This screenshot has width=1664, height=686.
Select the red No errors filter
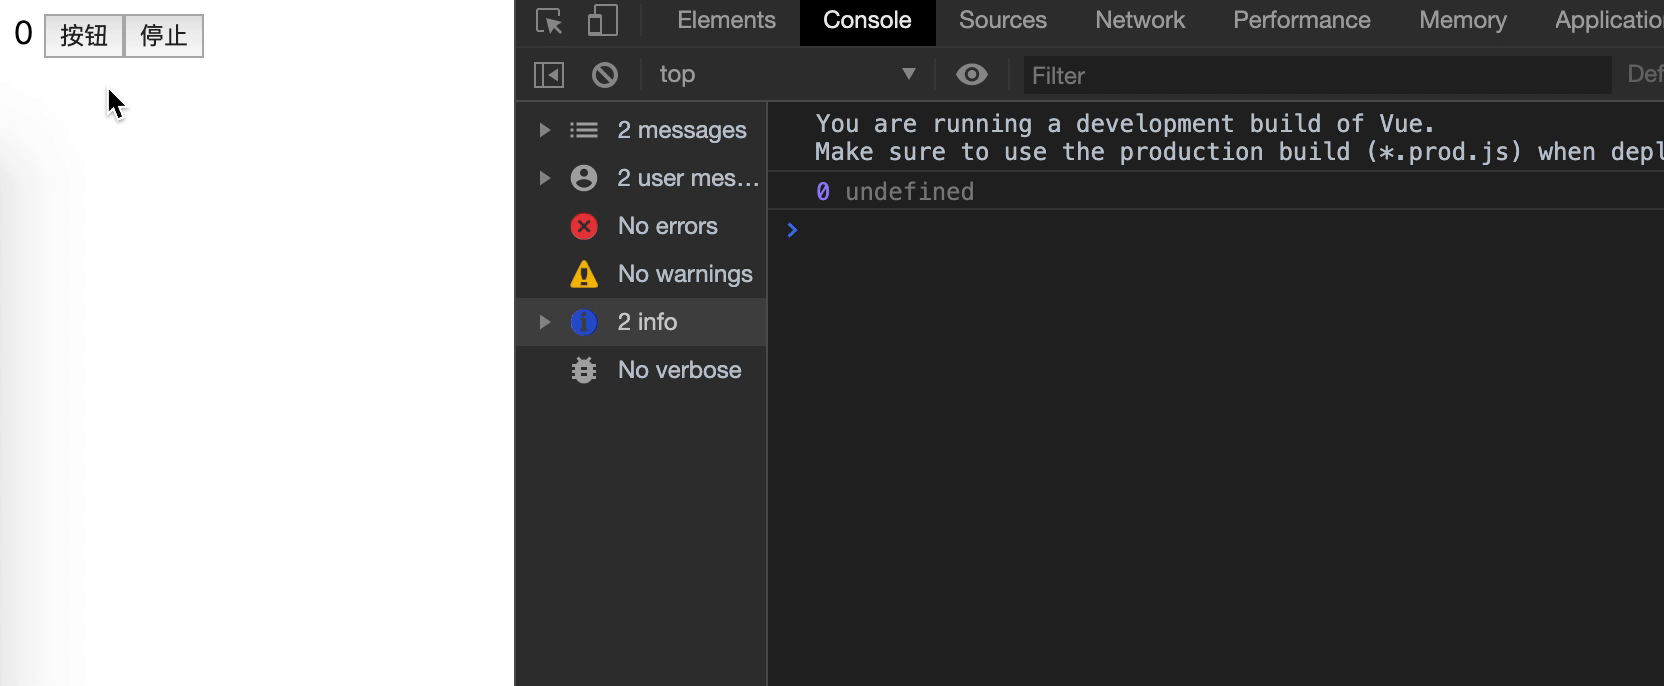[666, 226]
